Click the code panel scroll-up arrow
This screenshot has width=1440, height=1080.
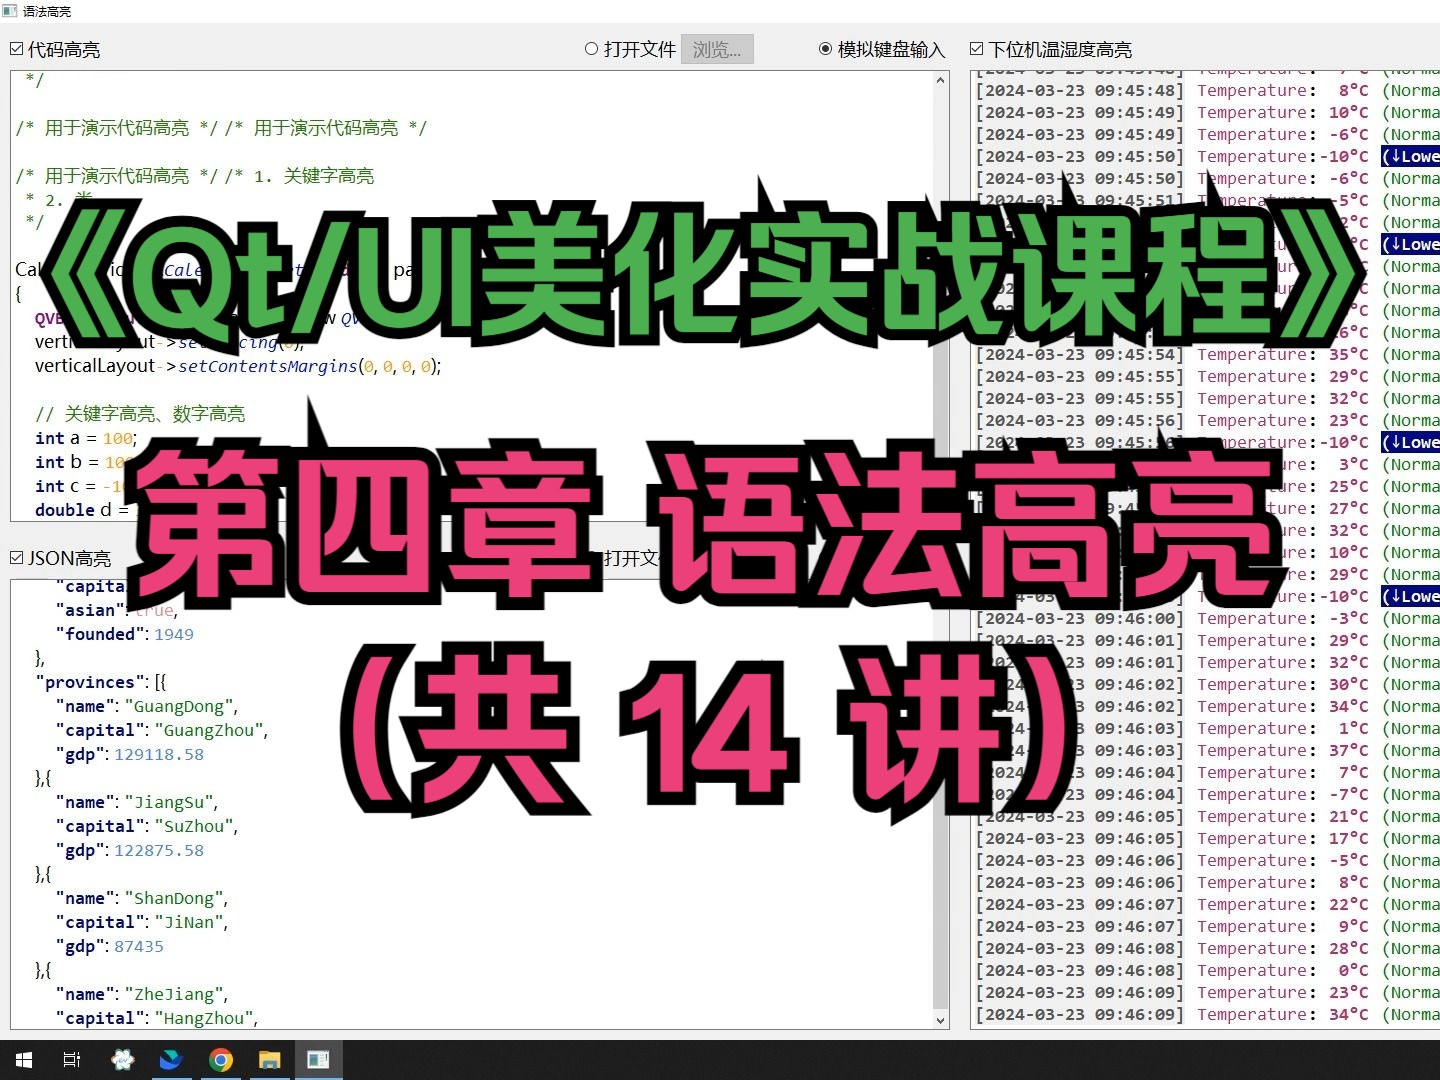tap(941, 80)
